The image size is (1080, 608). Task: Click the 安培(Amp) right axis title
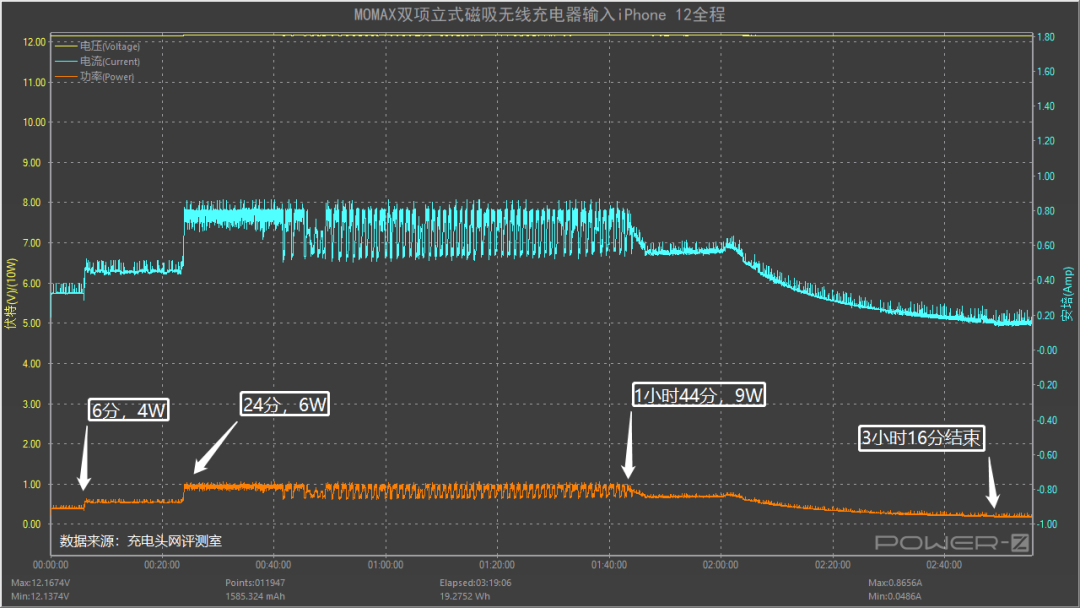point(1068,295)
